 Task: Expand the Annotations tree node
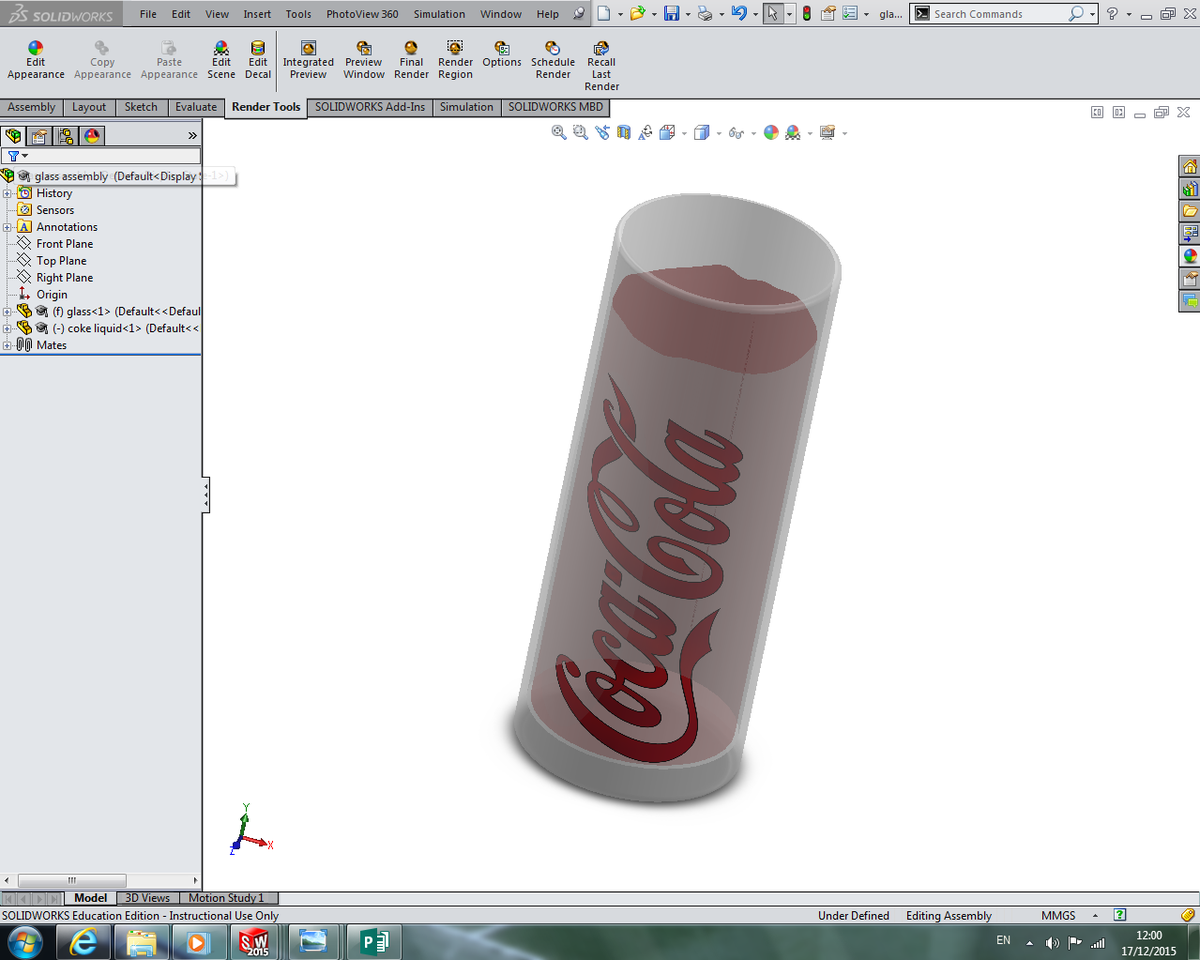point(7,227)
